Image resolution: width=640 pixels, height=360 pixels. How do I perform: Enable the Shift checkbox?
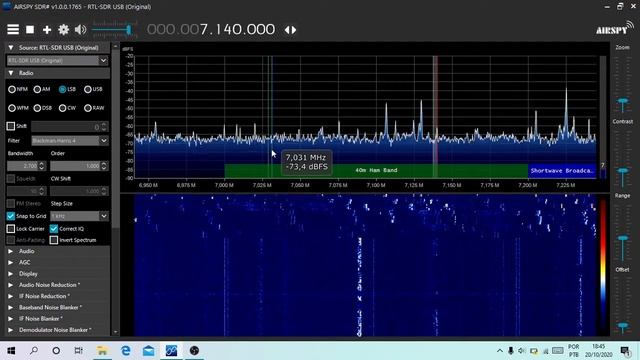click(x=11, y=126)
